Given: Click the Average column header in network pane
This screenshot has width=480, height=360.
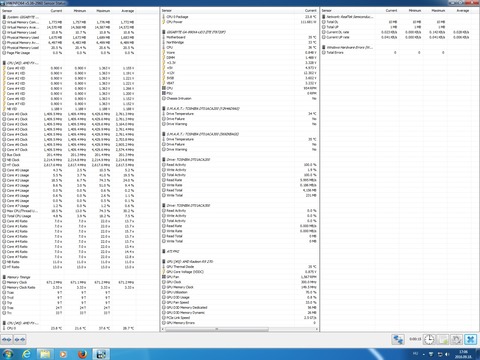Looking at the screenshot, I should (x=462, y=11).
